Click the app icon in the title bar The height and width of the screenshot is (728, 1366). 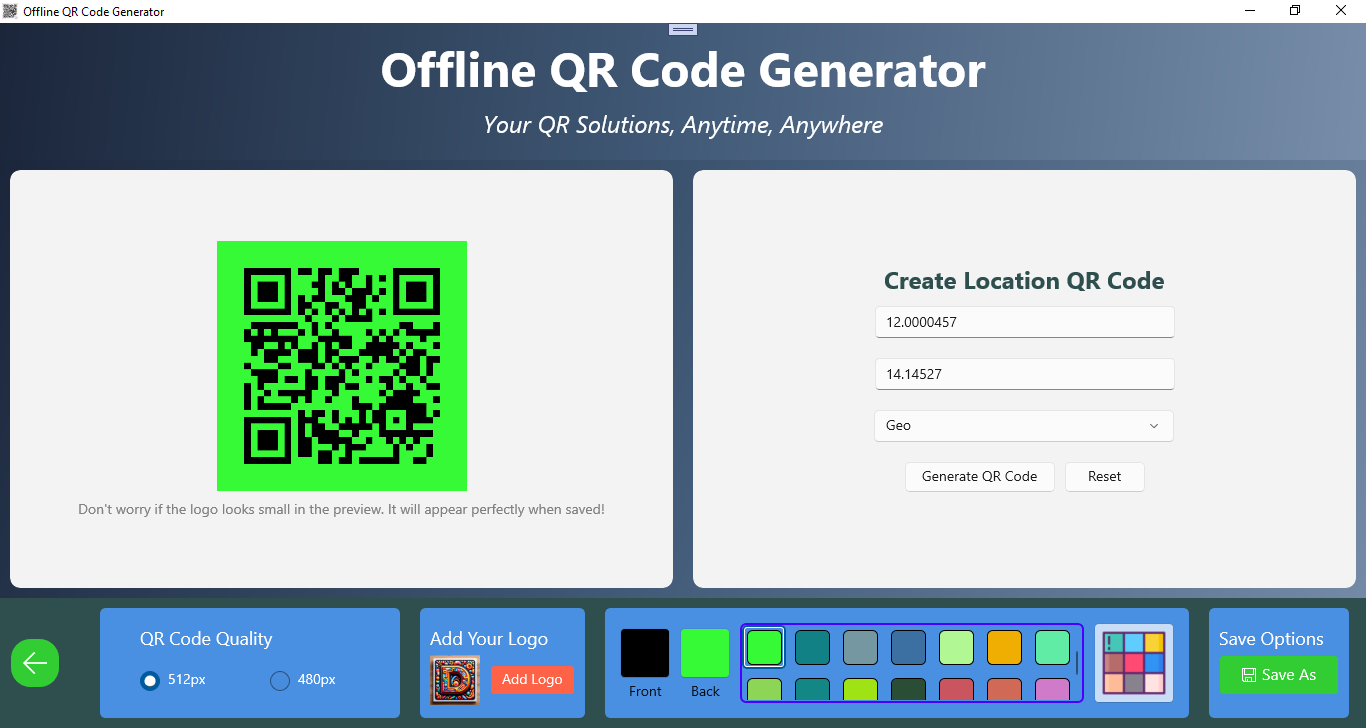click(11, 11)
